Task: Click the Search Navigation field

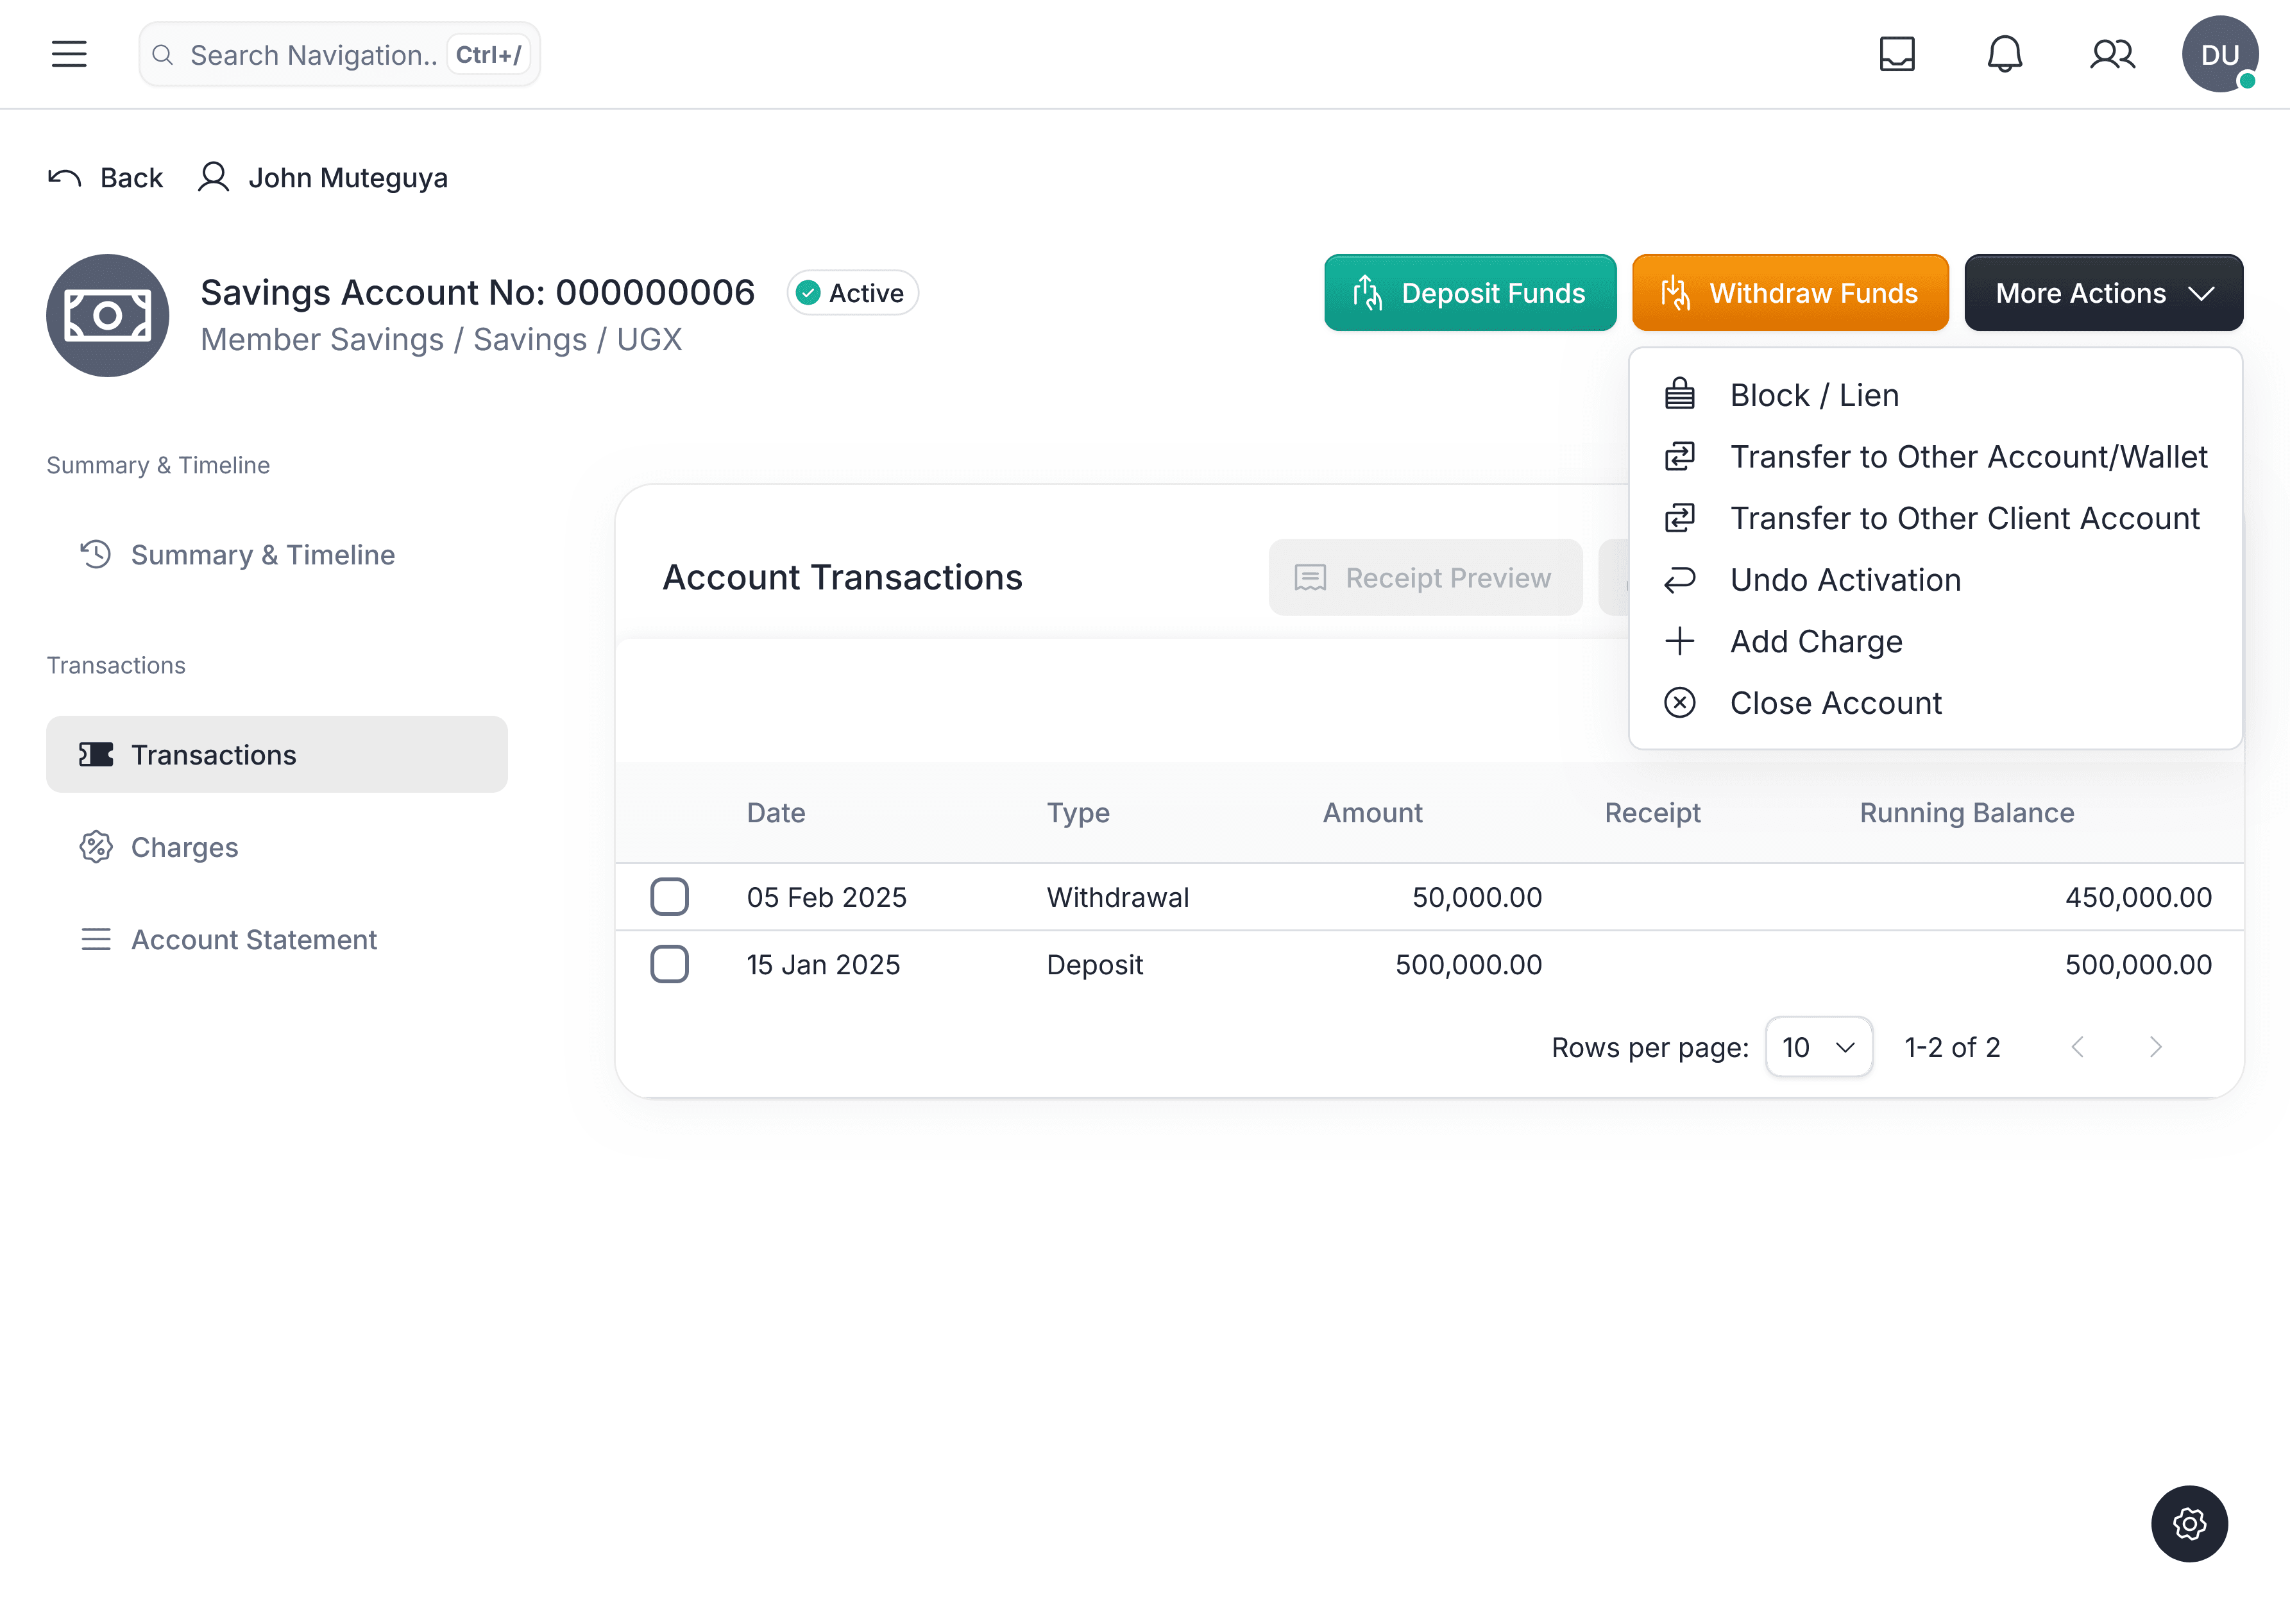Action: pos(312,55)
